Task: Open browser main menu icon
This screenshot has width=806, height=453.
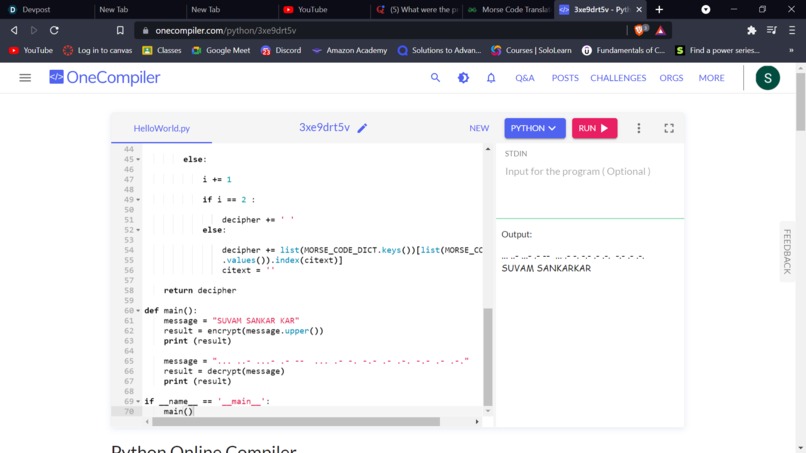Action: tap(792, 30)
